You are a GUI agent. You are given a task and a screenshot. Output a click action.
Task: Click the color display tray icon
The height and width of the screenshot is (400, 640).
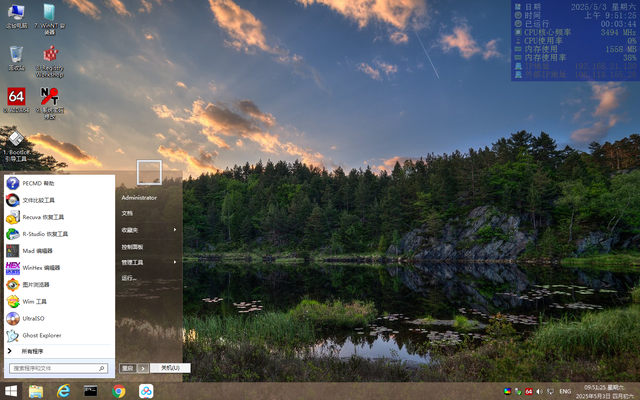[x=507, y=391]
